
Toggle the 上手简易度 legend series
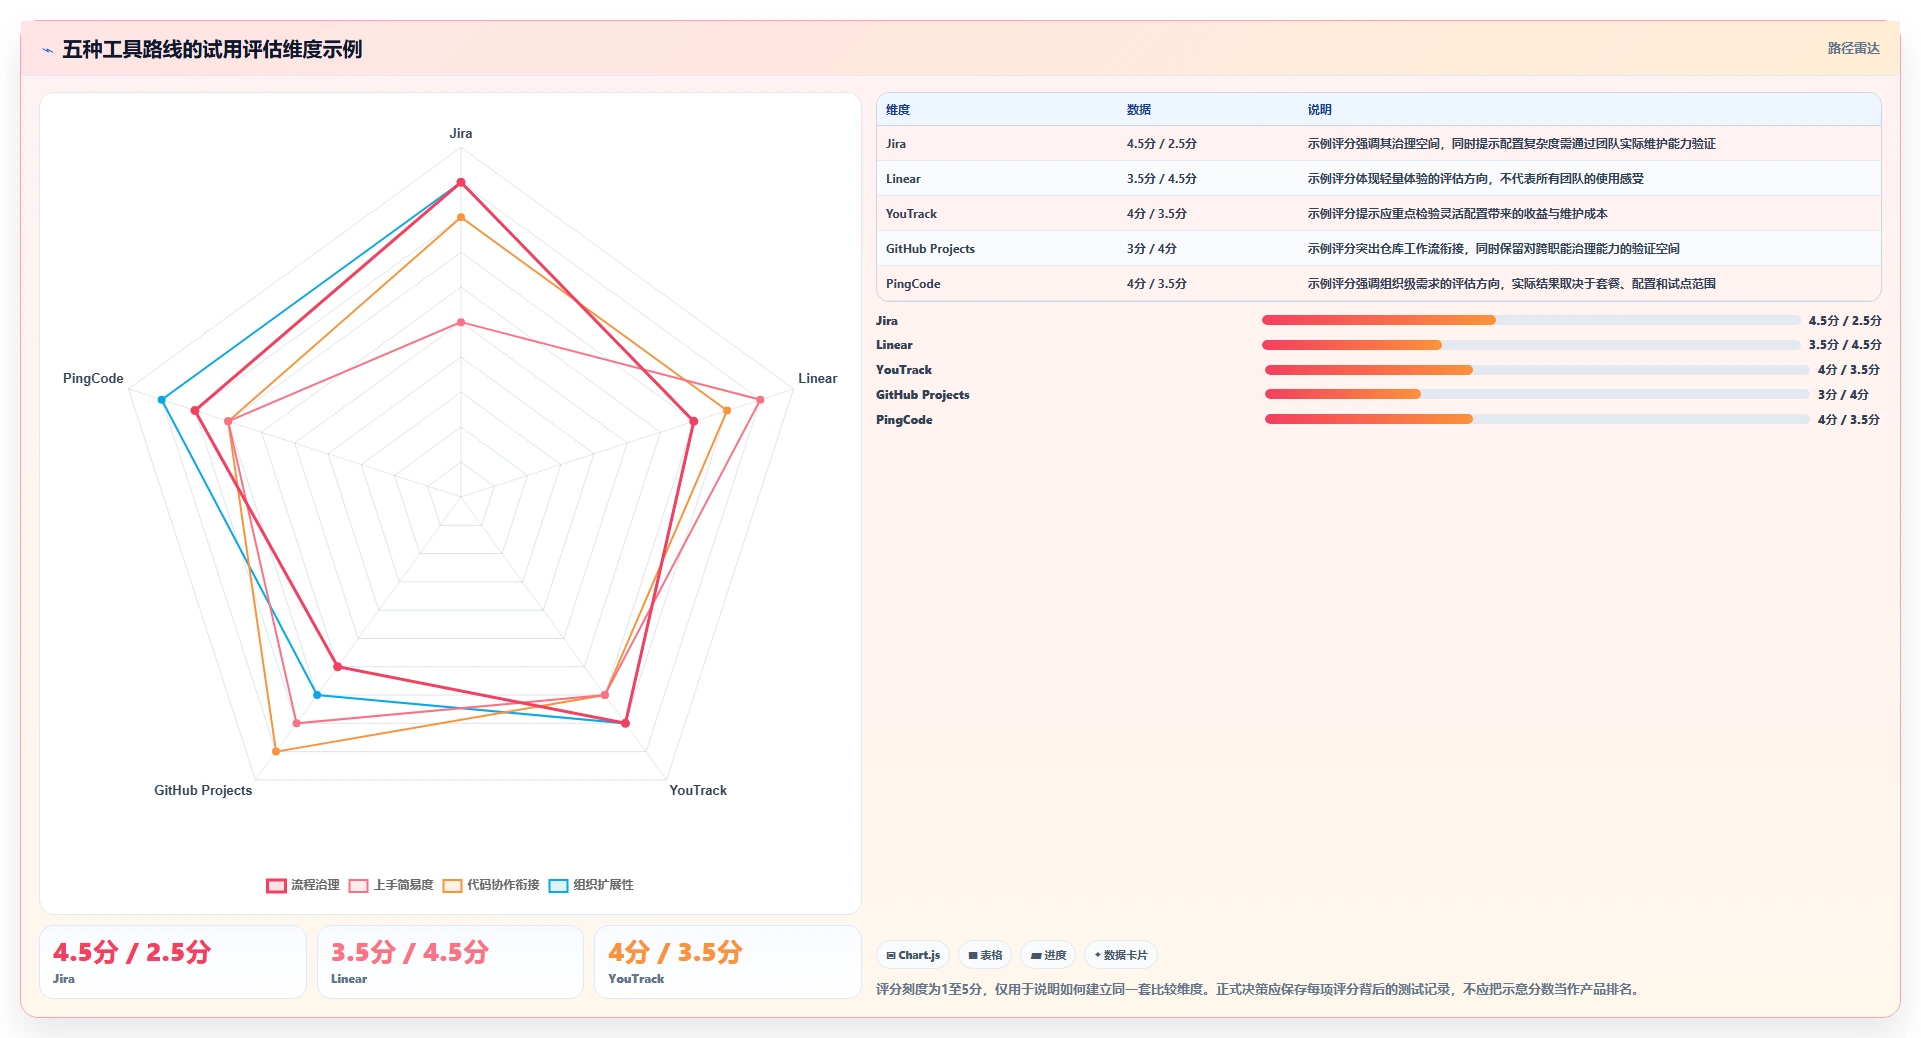(x=391, y=885)
